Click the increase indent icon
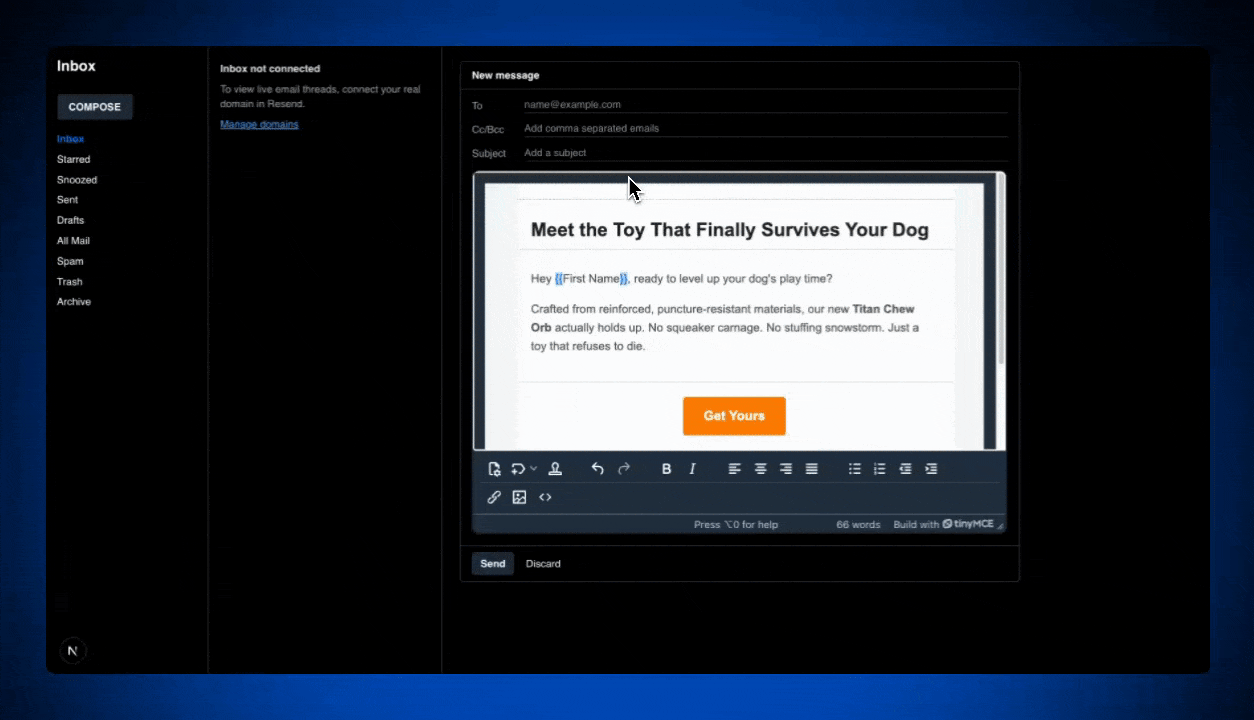Viewport: 1254px width, 720px height. [931, 468]
